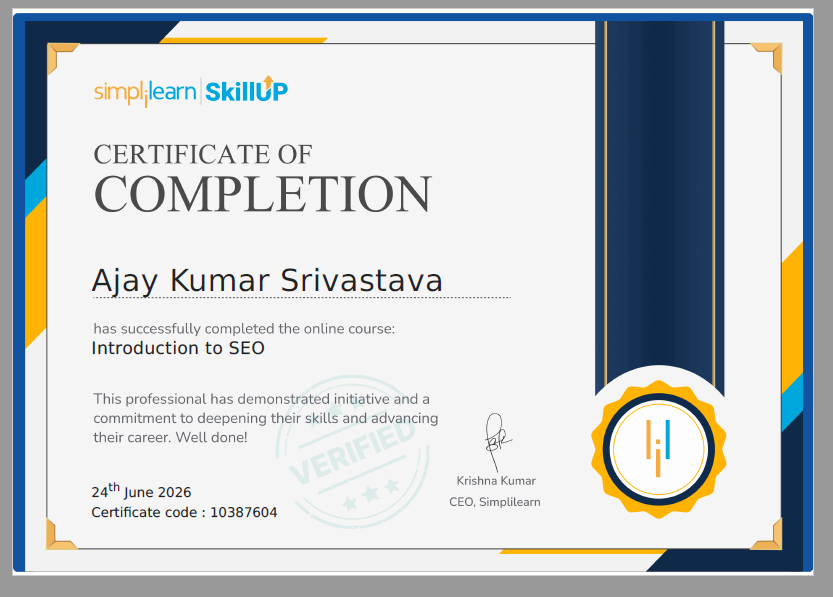Screen dimensions: 833x597
Task: Click the Simplilearn logo
Action: [145, 93]
